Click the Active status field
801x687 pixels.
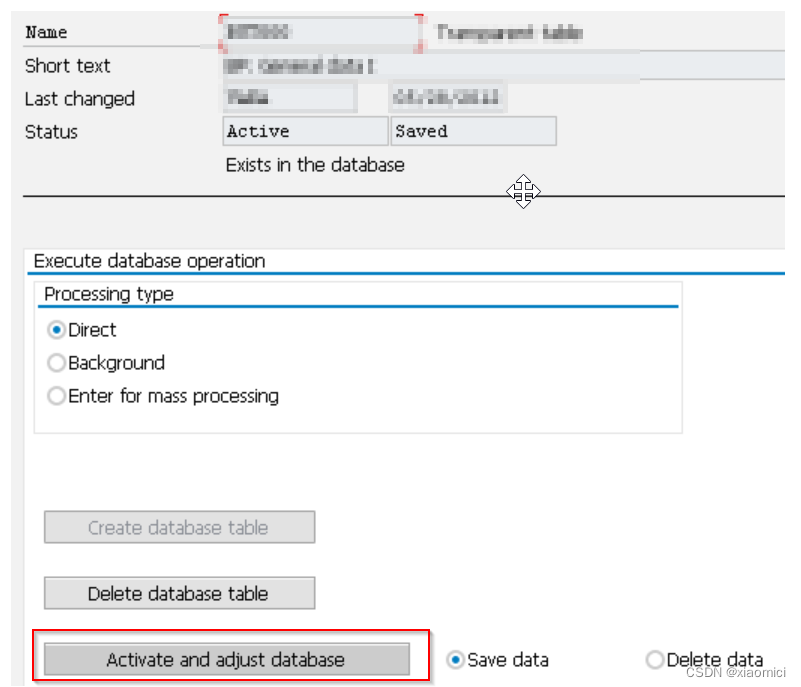click(x=304, y=131)
